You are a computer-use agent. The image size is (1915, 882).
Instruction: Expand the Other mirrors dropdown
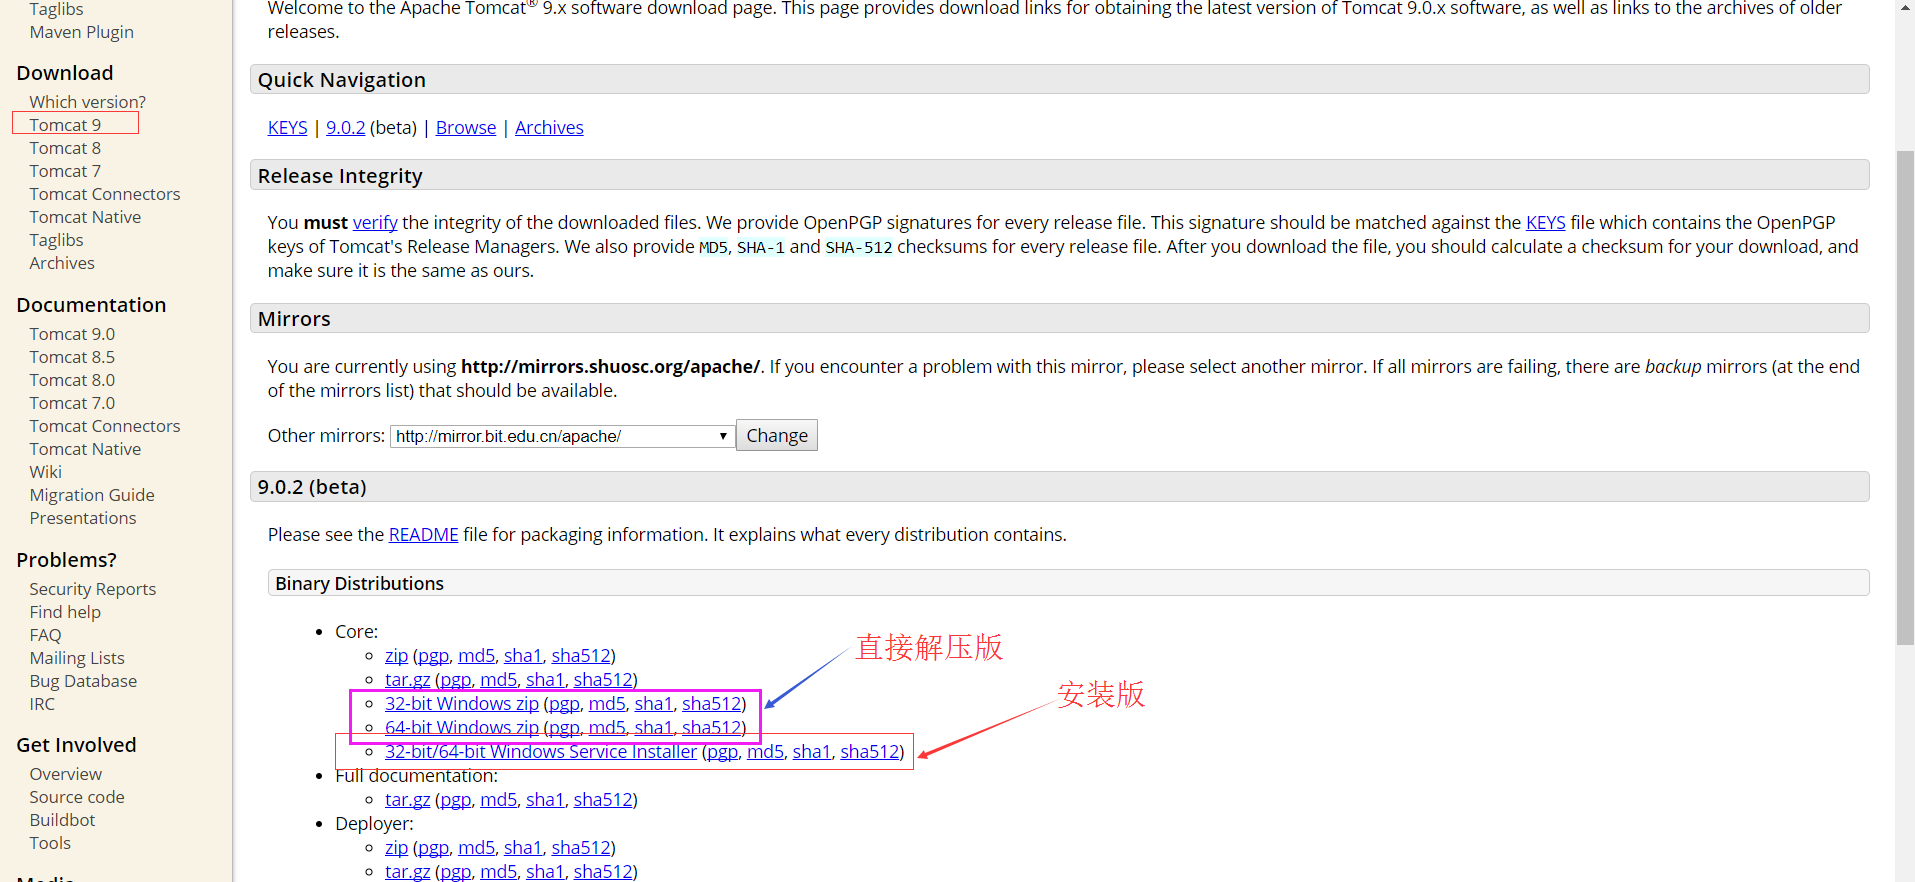(x=562, y=436)
